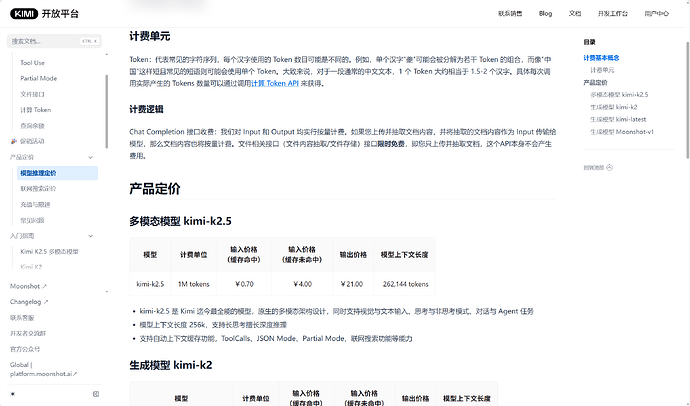Collapse the sidebar using the panel icon

coord(96,394)
